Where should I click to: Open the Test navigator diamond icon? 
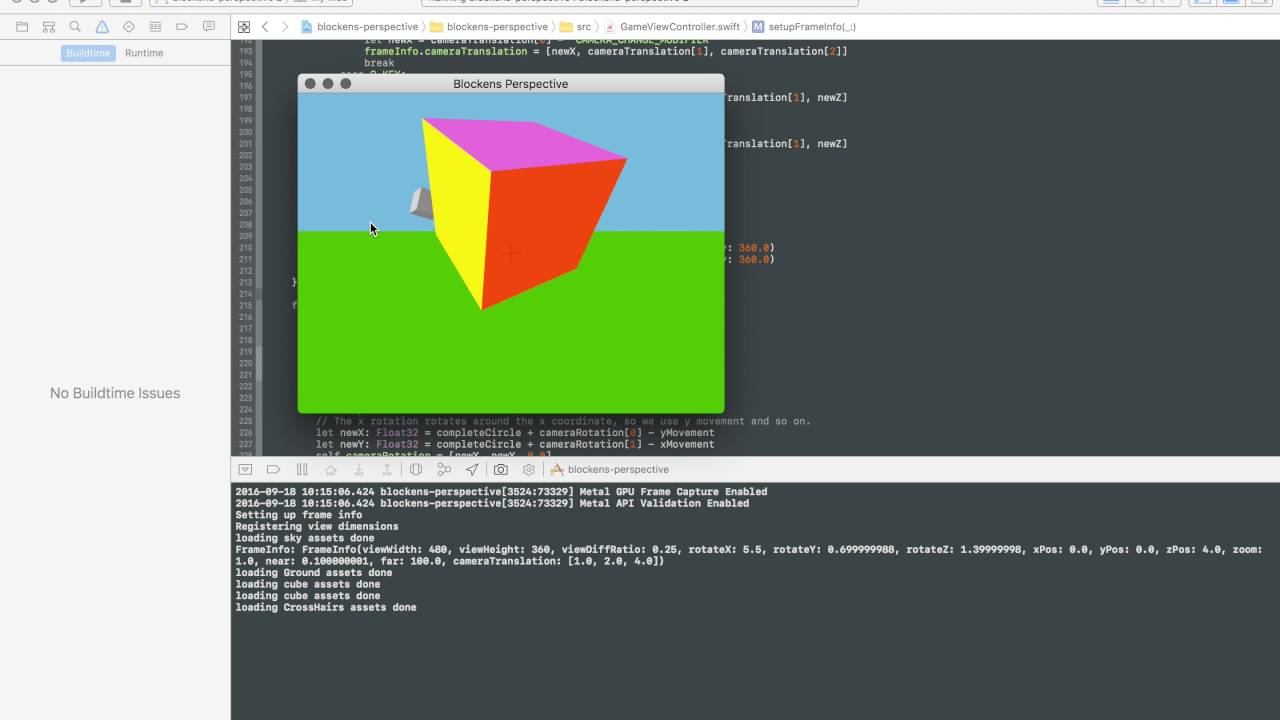tap(128, 27)
